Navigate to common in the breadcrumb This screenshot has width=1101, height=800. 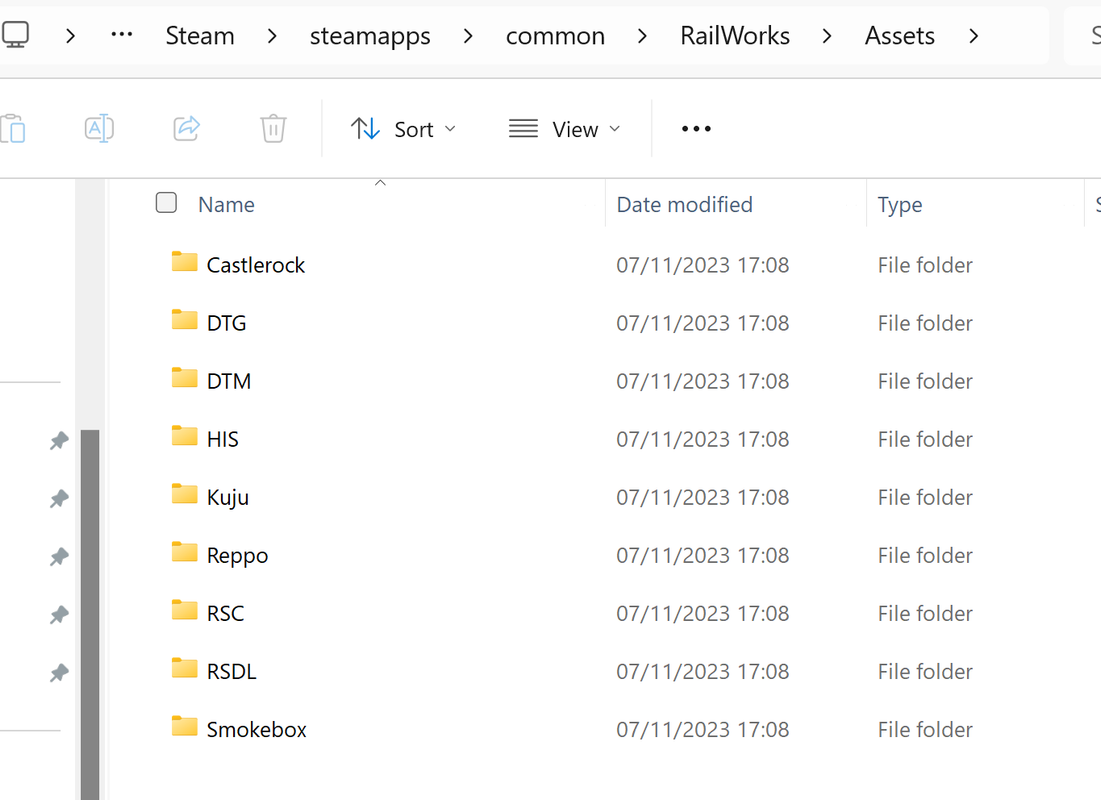pos(555,35)
